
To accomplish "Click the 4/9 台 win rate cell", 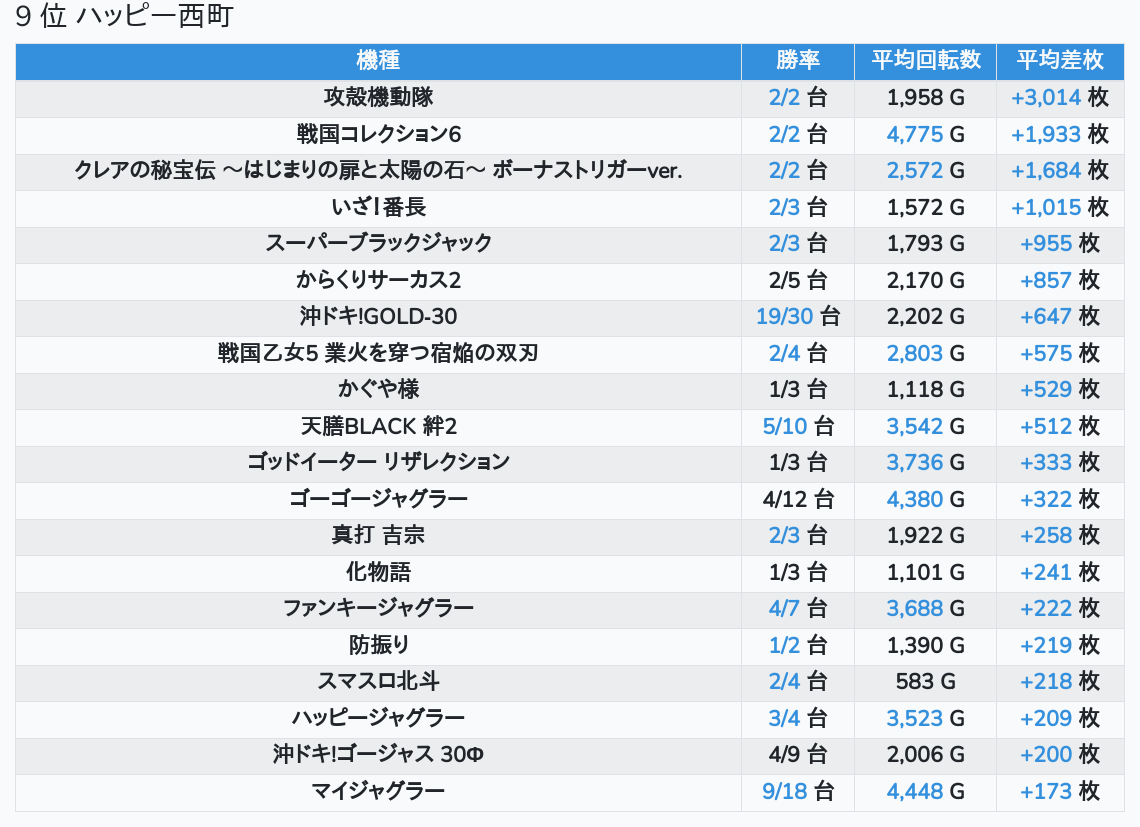I will 798,754.
